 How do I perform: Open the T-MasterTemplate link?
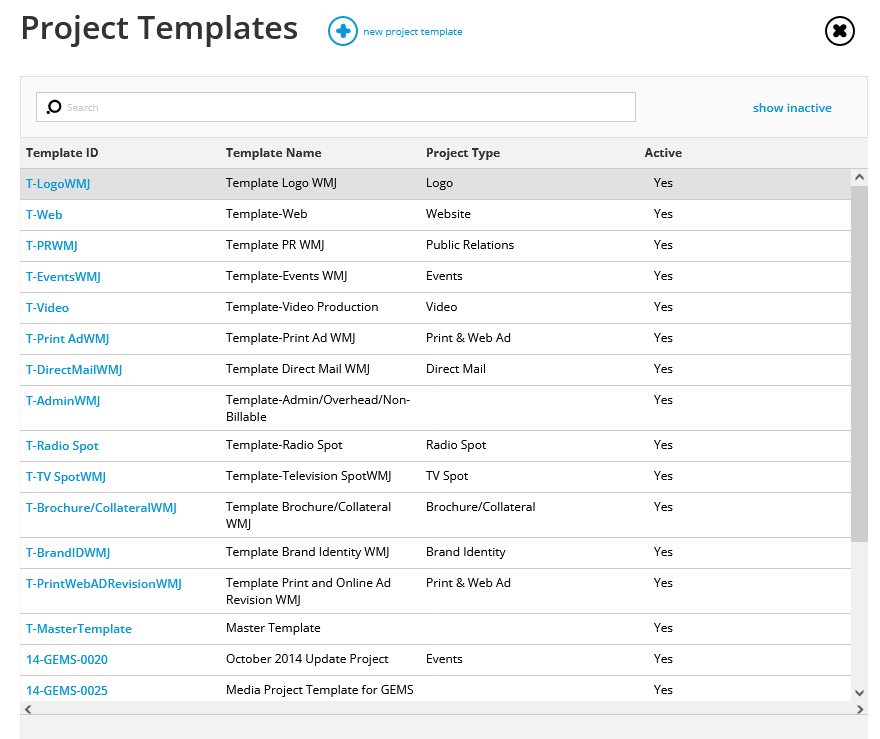[x=79, y=628]
